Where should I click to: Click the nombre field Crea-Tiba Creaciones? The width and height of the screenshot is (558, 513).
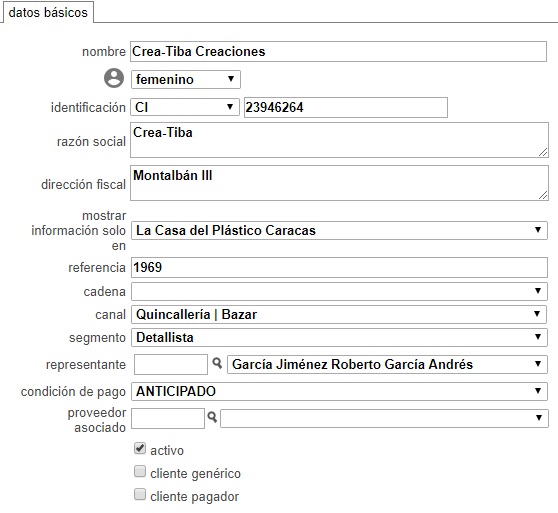[338, 52]
